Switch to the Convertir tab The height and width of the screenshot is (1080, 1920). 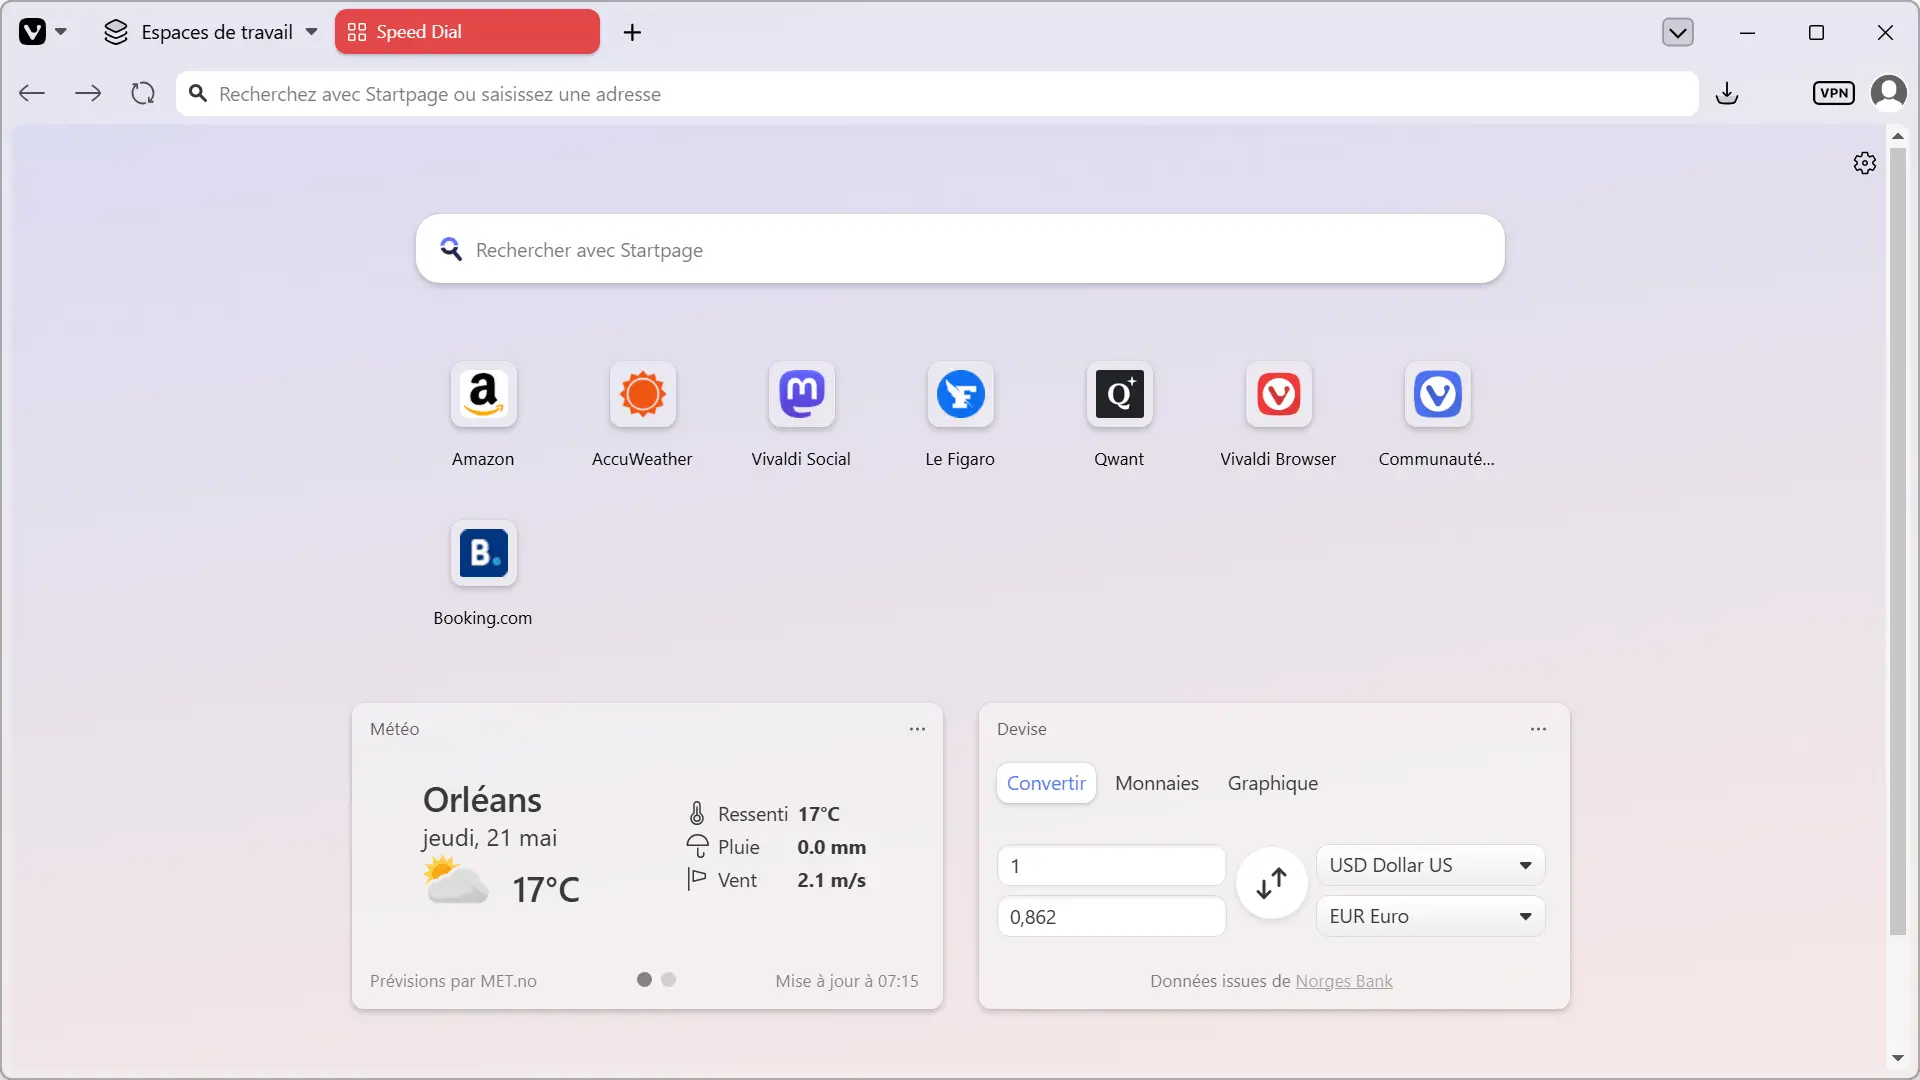pos(1046,783)
